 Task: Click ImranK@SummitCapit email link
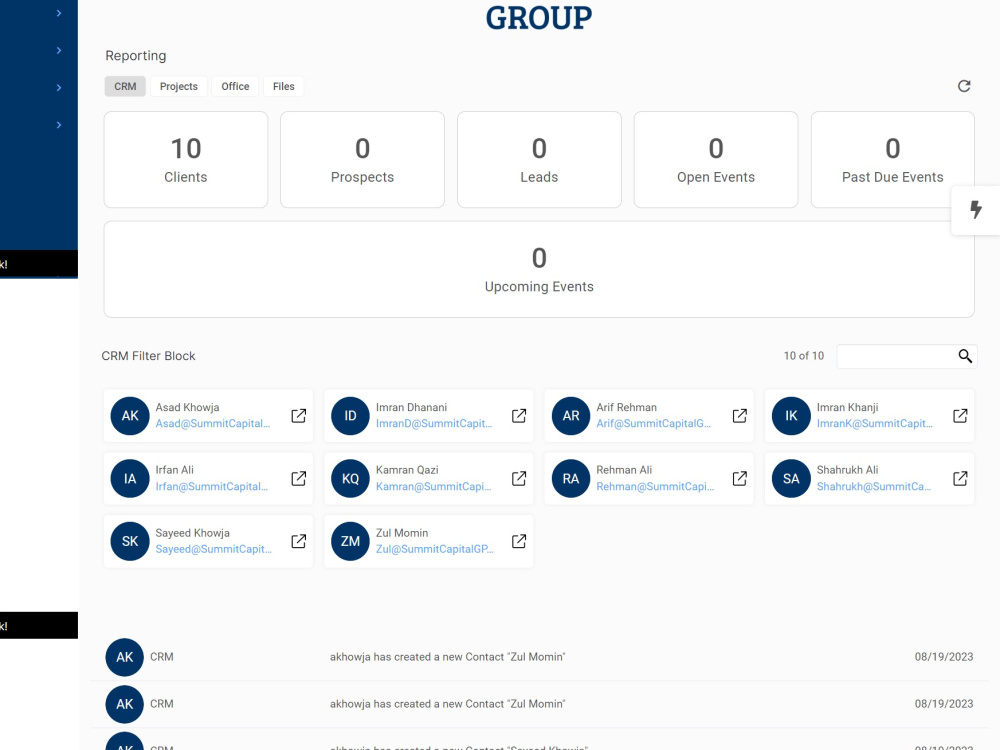(874, 423)
